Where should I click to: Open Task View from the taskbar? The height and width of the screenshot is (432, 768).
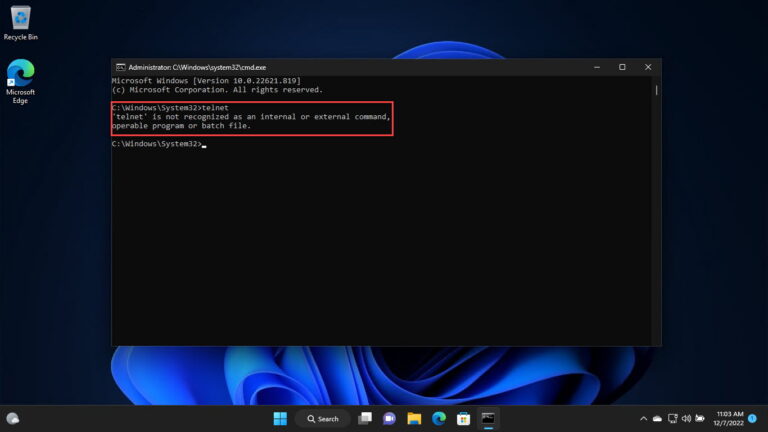coord(365,418)
